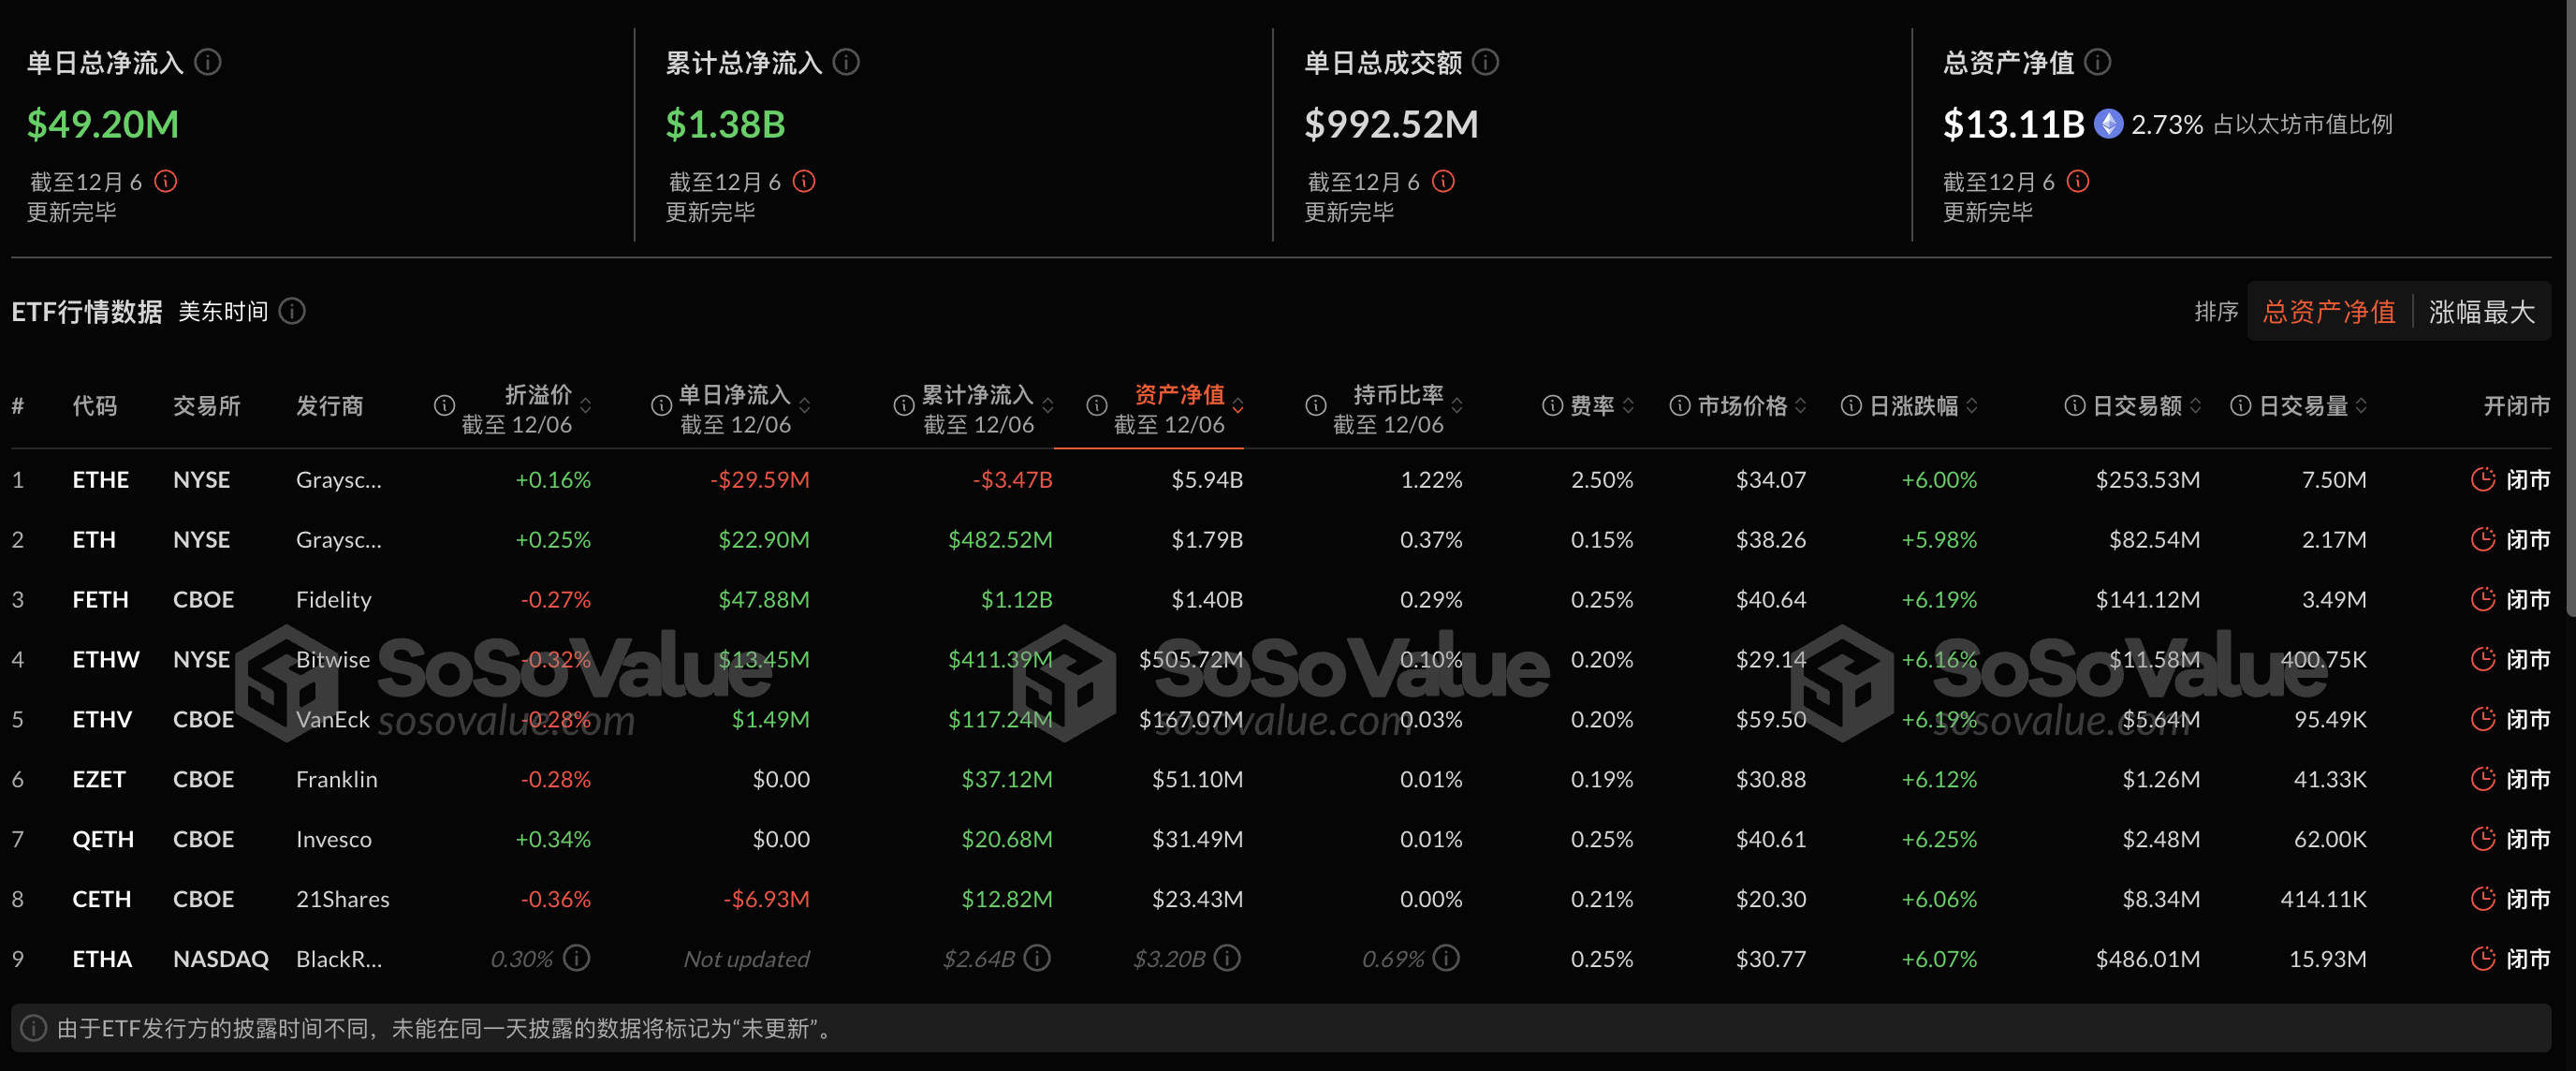Click the 闭市 status indicator in FETH row
Image resolution: width=2576 pixels, height=1071 pixels.
point(2484,599)
